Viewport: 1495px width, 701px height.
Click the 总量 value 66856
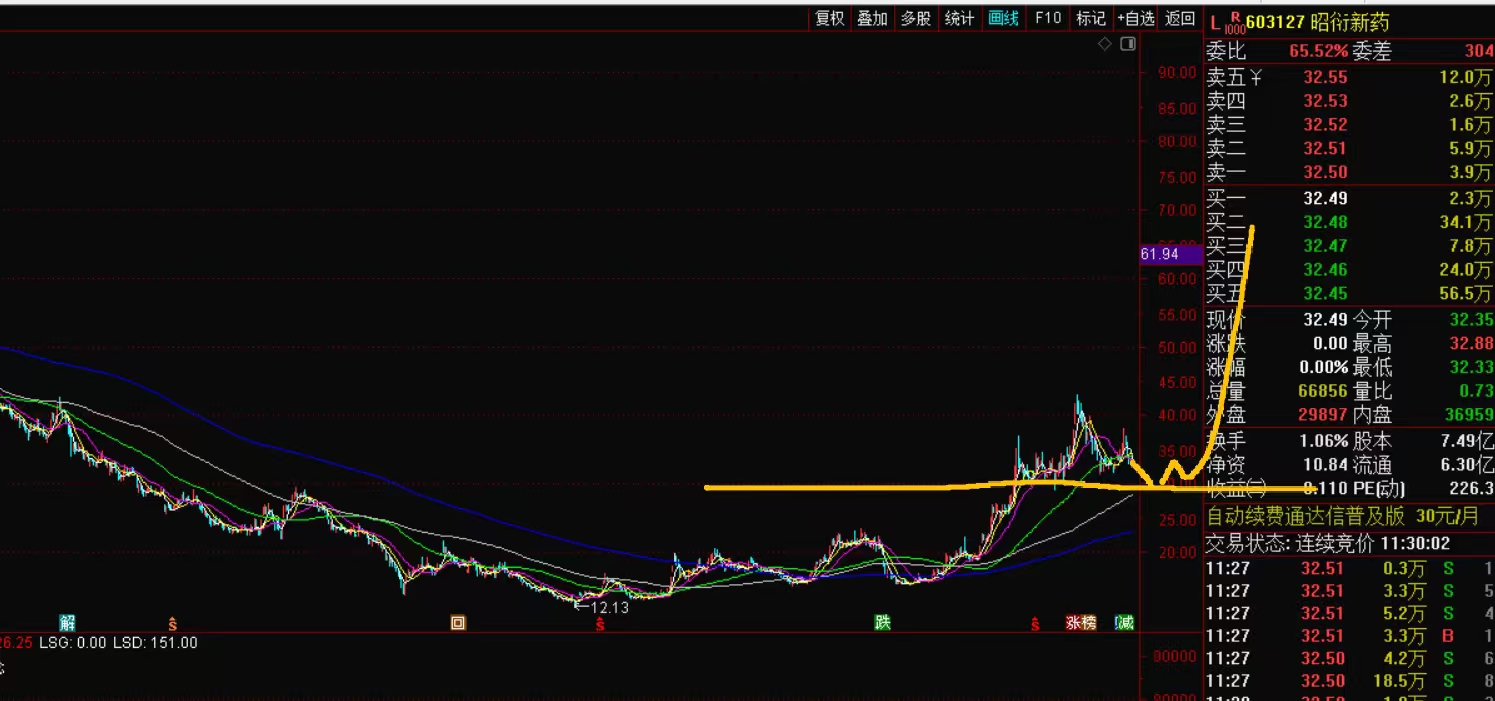(1322, 391)
